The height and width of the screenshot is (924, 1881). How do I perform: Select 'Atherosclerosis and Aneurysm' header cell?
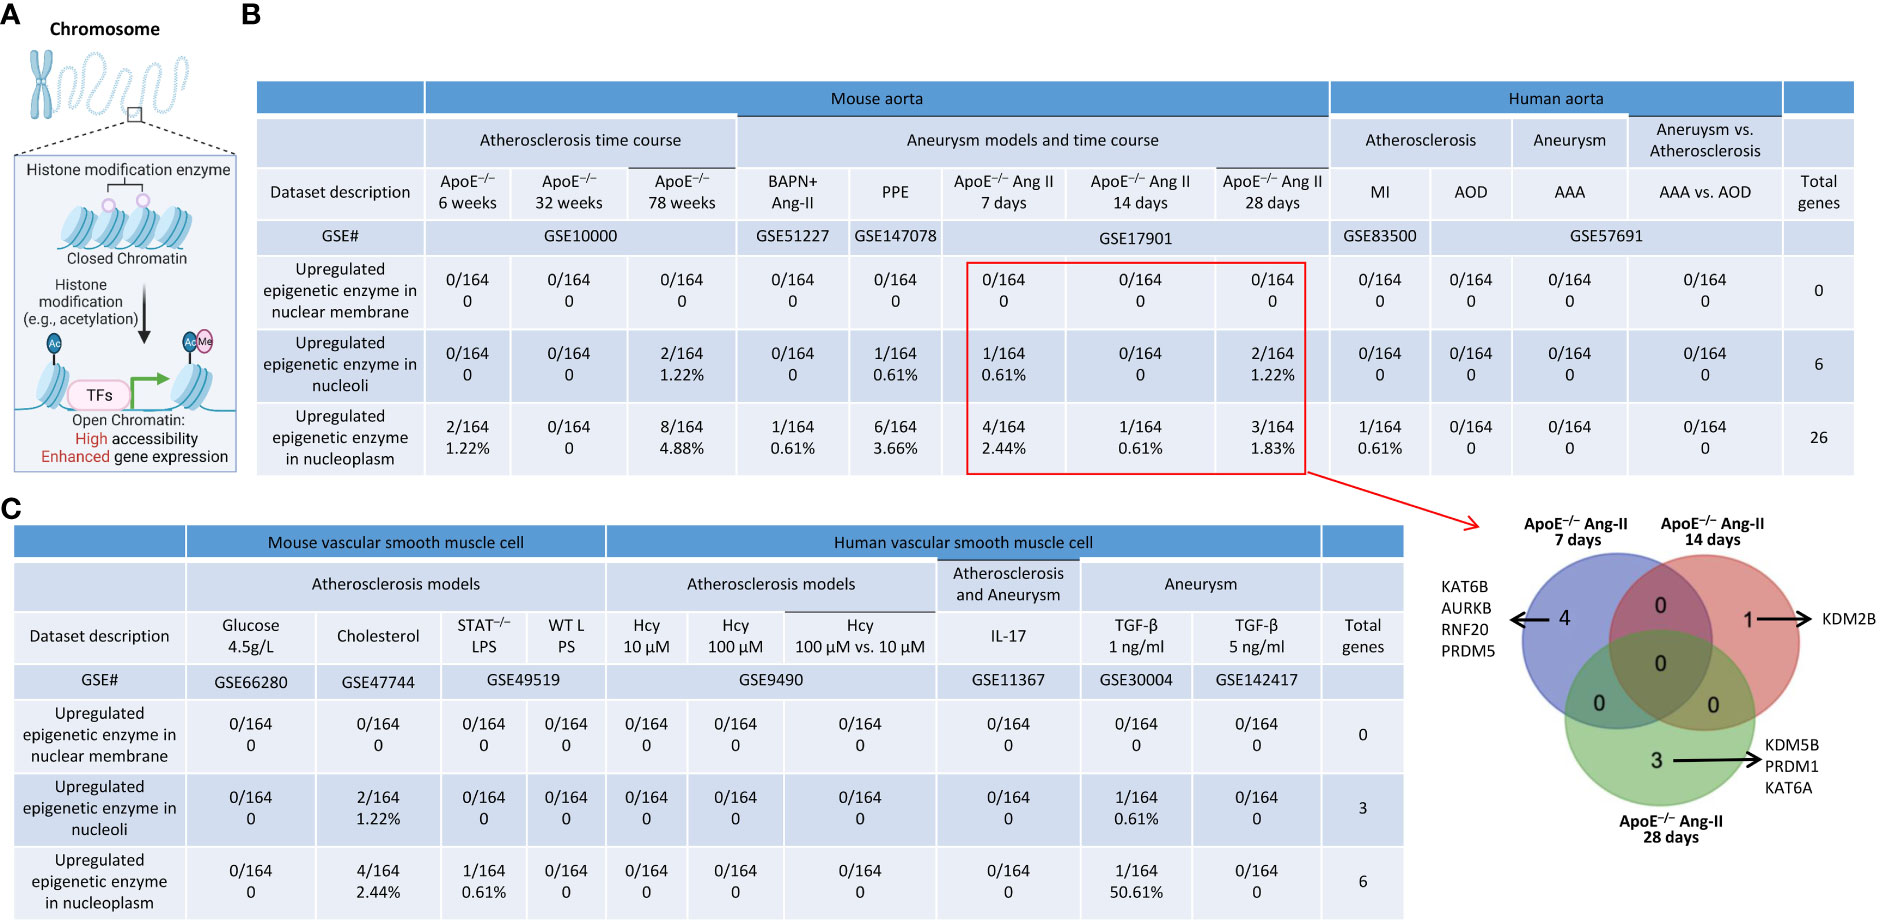1008,584
